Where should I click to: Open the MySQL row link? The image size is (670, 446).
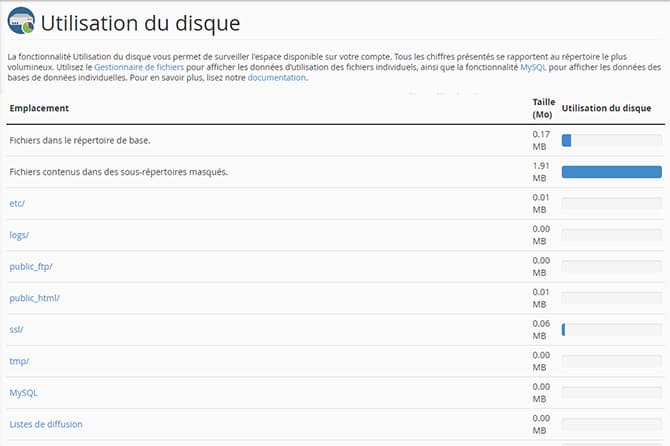coord(24,393)
